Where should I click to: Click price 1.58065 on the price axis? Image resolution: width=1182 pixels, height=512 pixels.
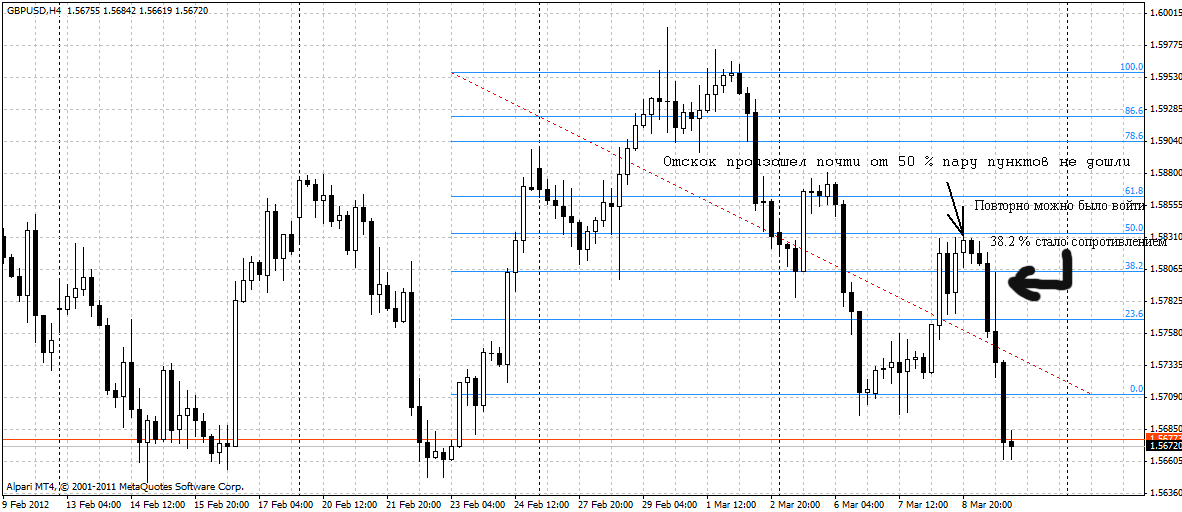coord(1166,268)
